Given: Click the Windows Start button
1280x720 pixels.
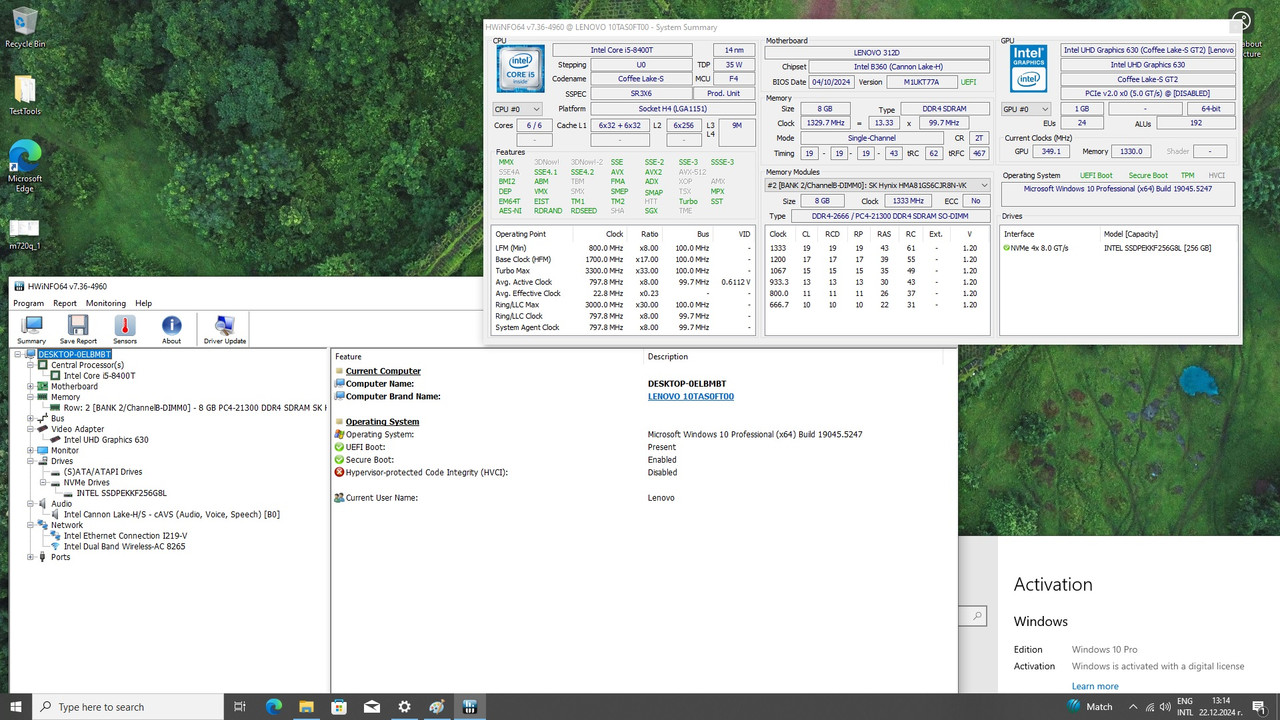Looking at the screenshot, I should pyautogui.click(x=16, y=706).
